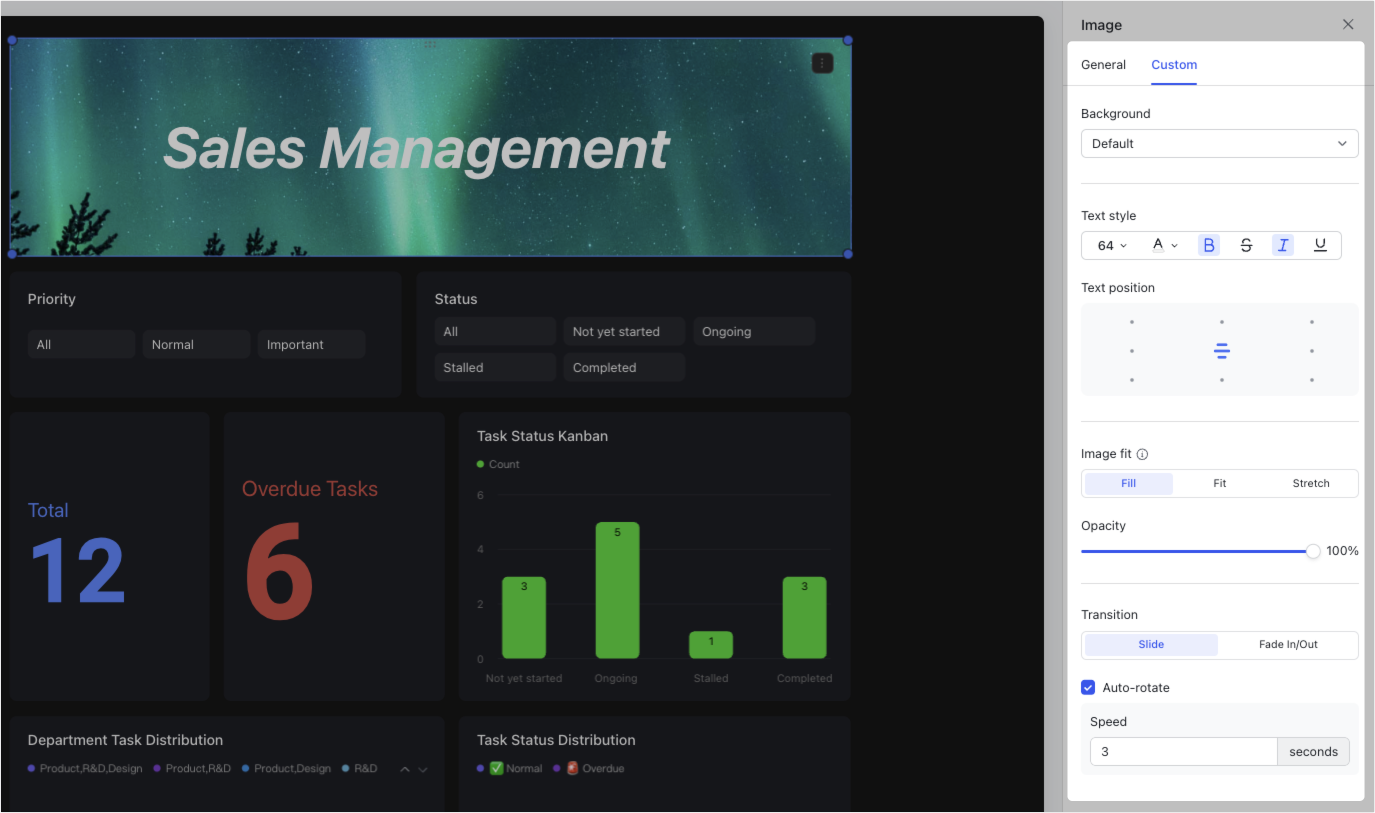Open the font size 64 dropdown
The width and height of the screenshot is (1375, 813).
(1112, 245)
